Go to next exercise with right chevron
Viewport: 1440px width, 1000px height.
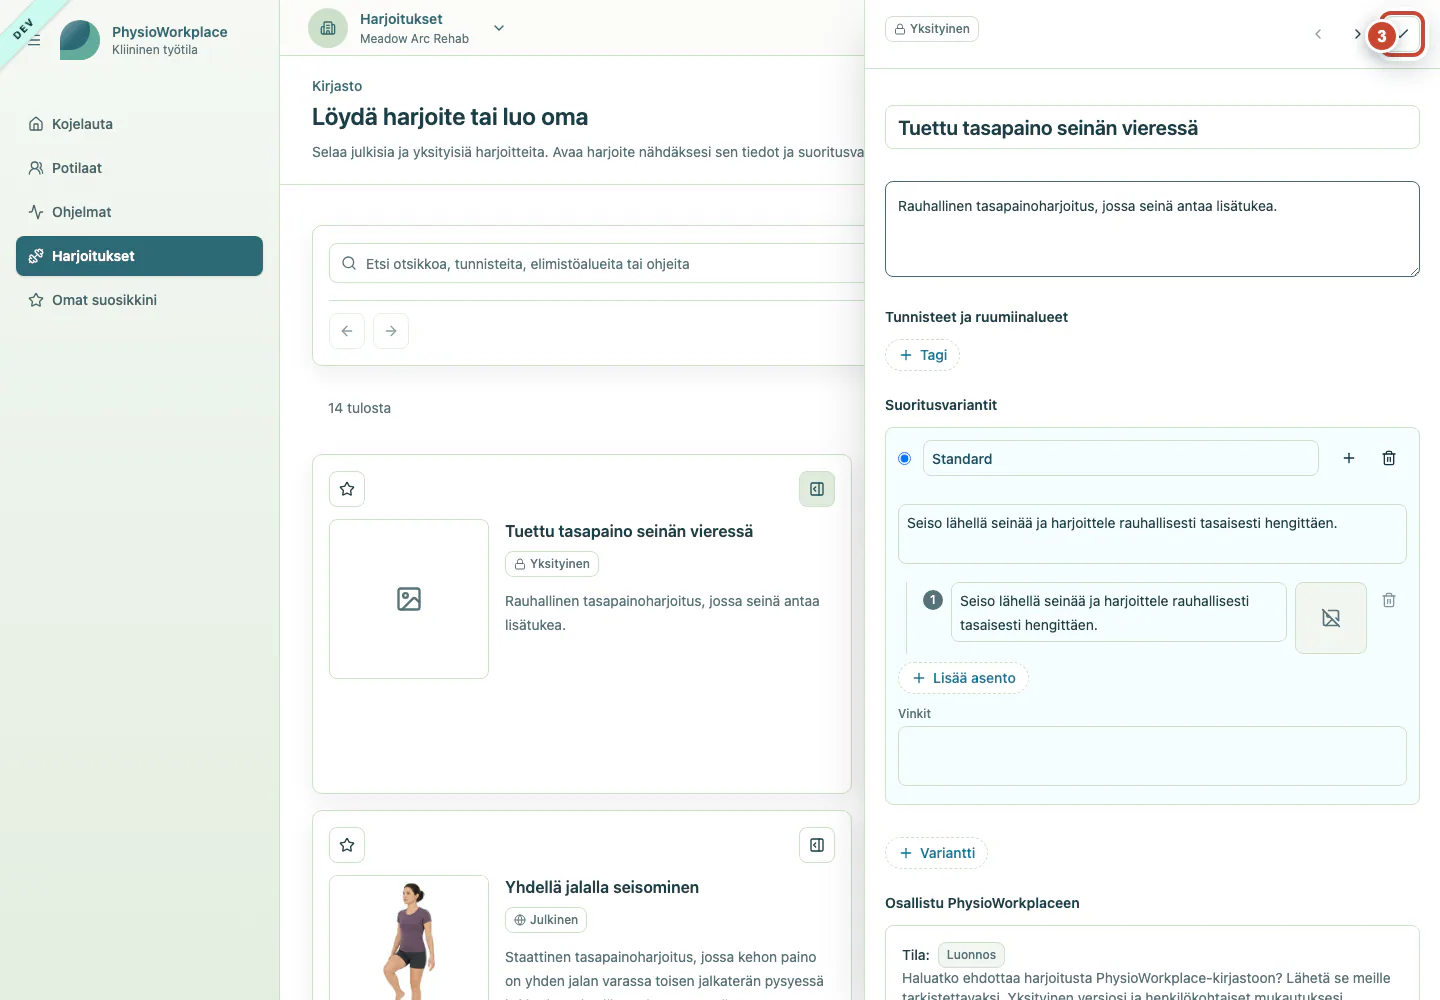coord(1357,34)
